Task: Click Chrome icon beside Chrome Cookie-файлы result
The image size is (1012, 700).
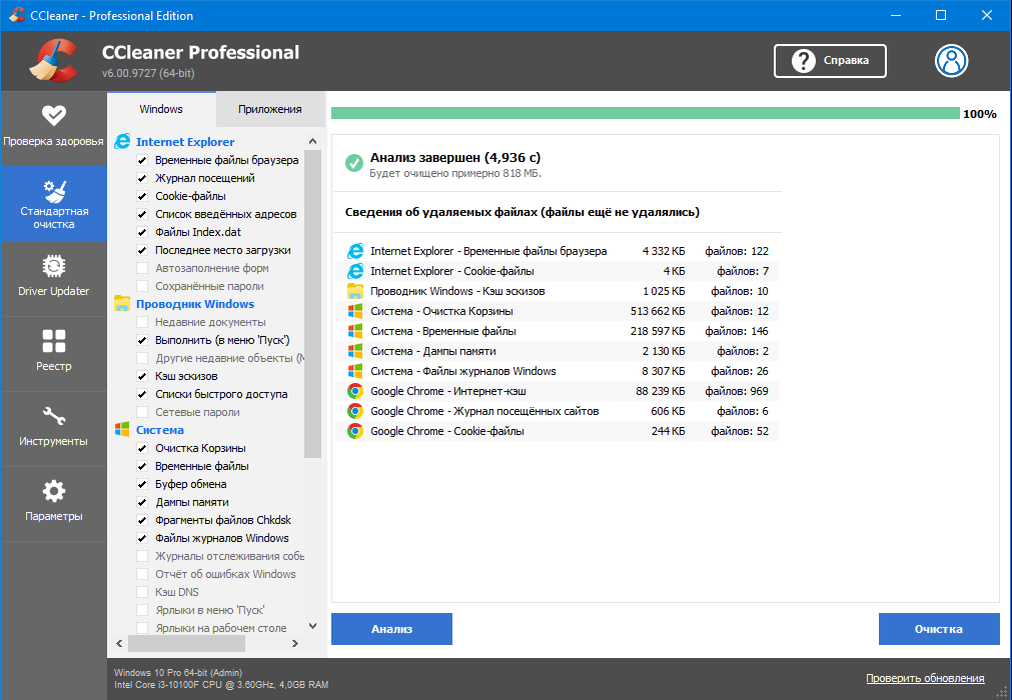Action: click(x=355, y=431)
